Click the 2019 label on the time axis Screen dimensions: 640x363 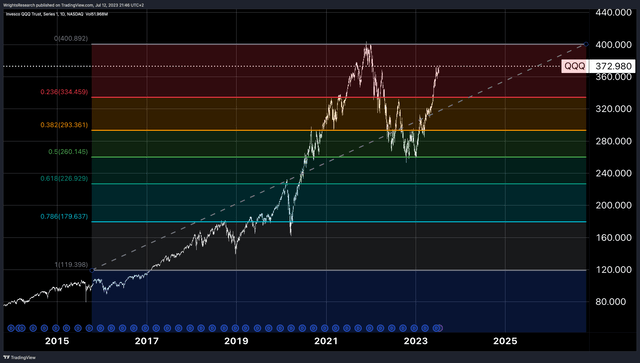pos(236,341)
